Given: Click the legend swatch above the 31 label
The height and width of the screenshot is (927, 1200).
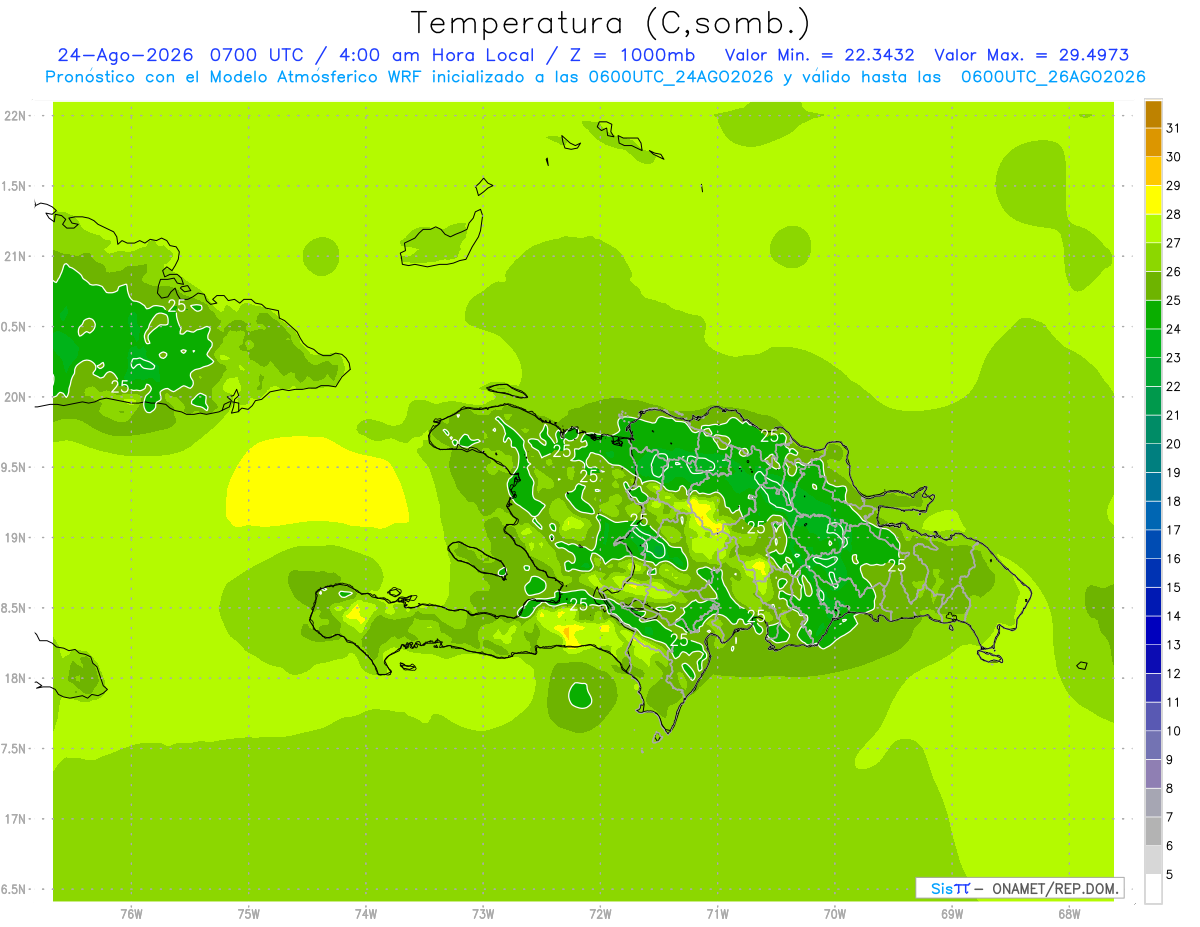Looking at the screenshot, I should [1153, 114].
